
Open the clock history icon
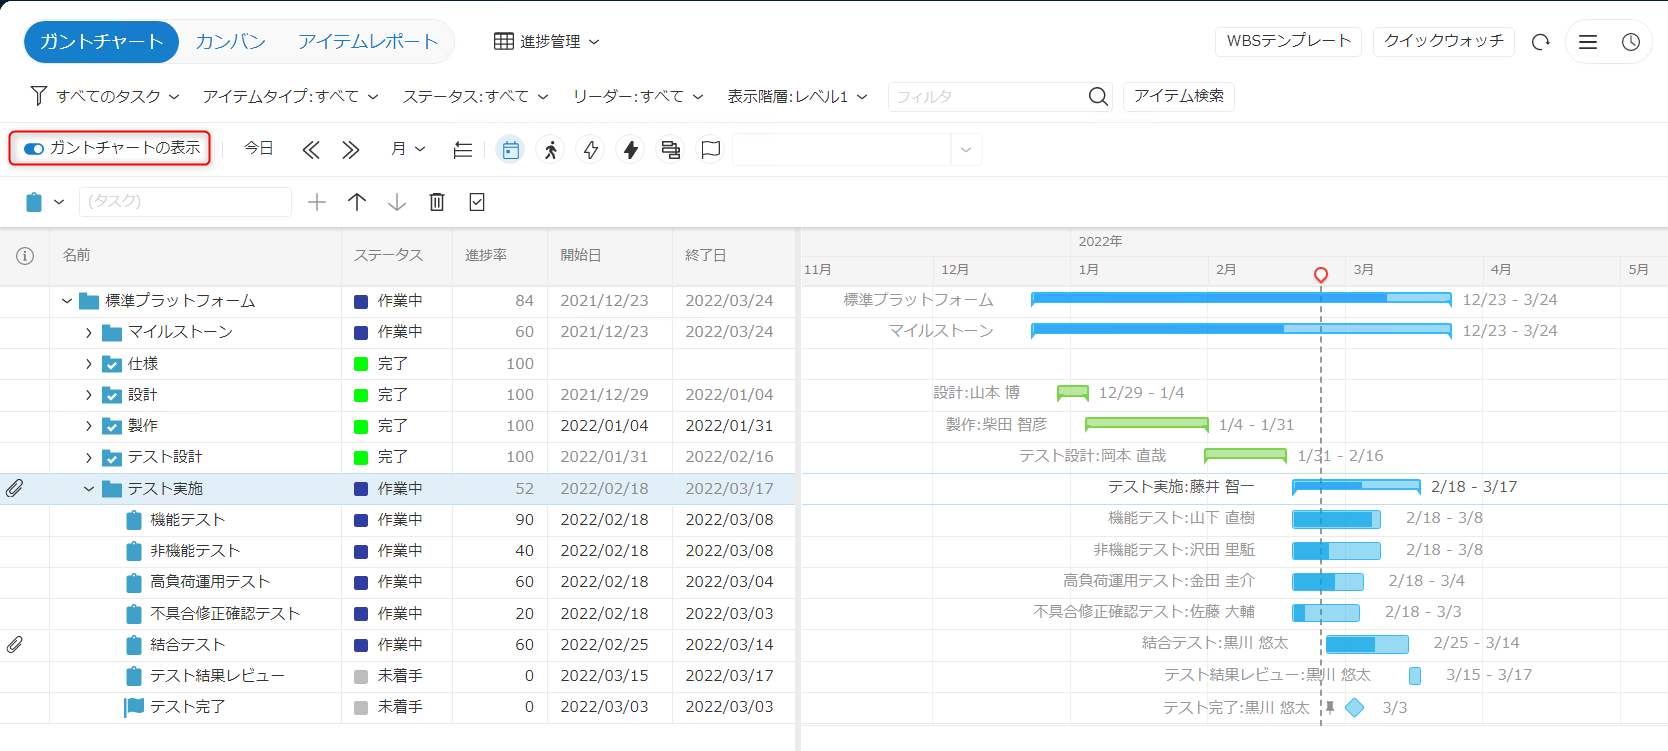(x=1630, y=42)
